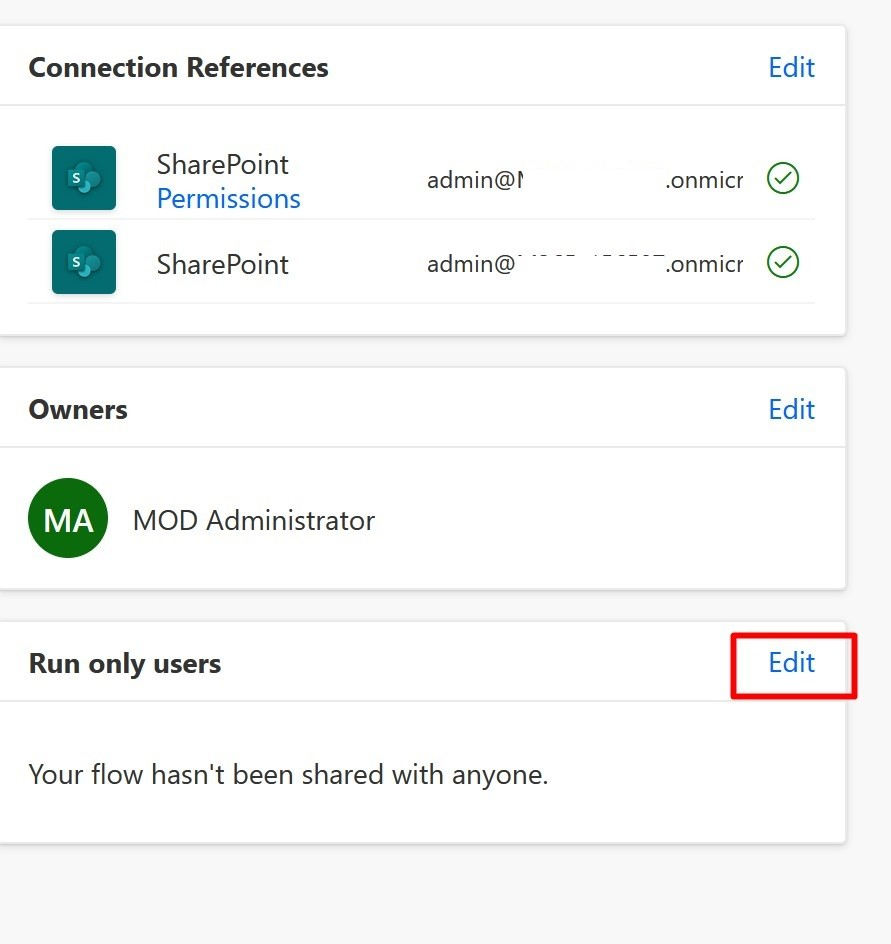The image size is (891, 944).
Task: Click the green checkmark on the first SharePoint connection
Action: coord(782,179)
